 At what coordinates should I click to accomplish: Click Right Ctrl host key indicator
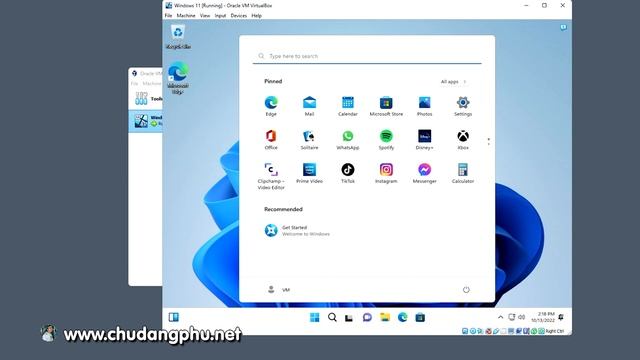coord(555,331)
